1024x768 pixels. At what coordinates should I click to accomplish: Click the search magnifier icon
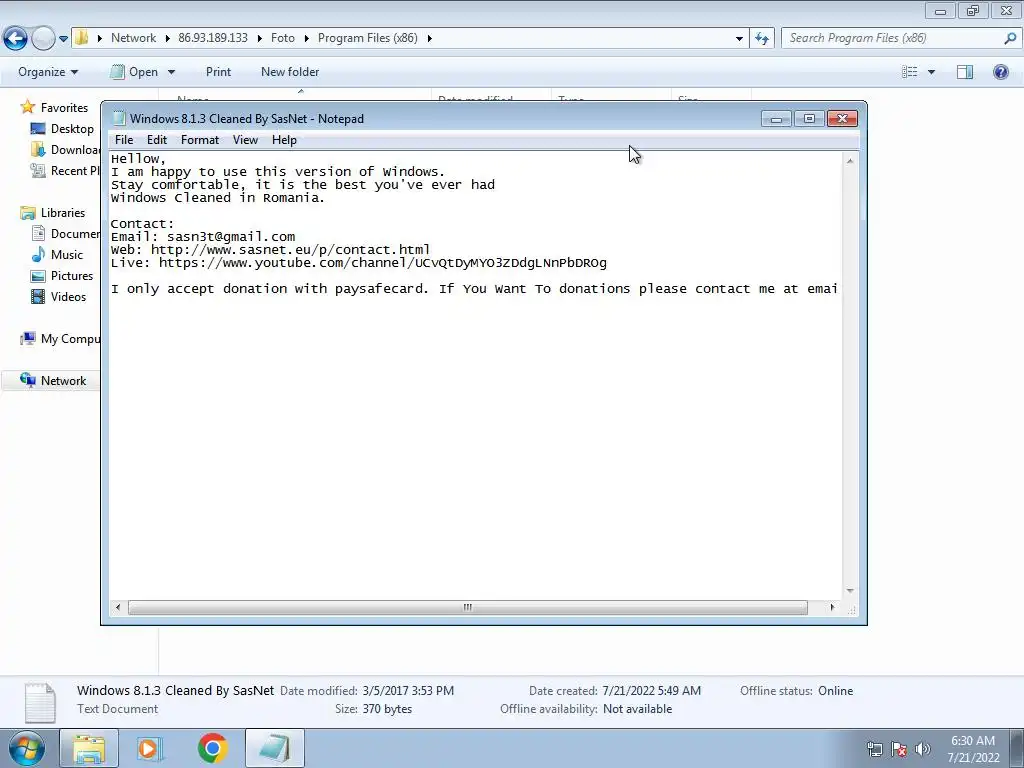pyautogui.click(x=1010, y=38)
